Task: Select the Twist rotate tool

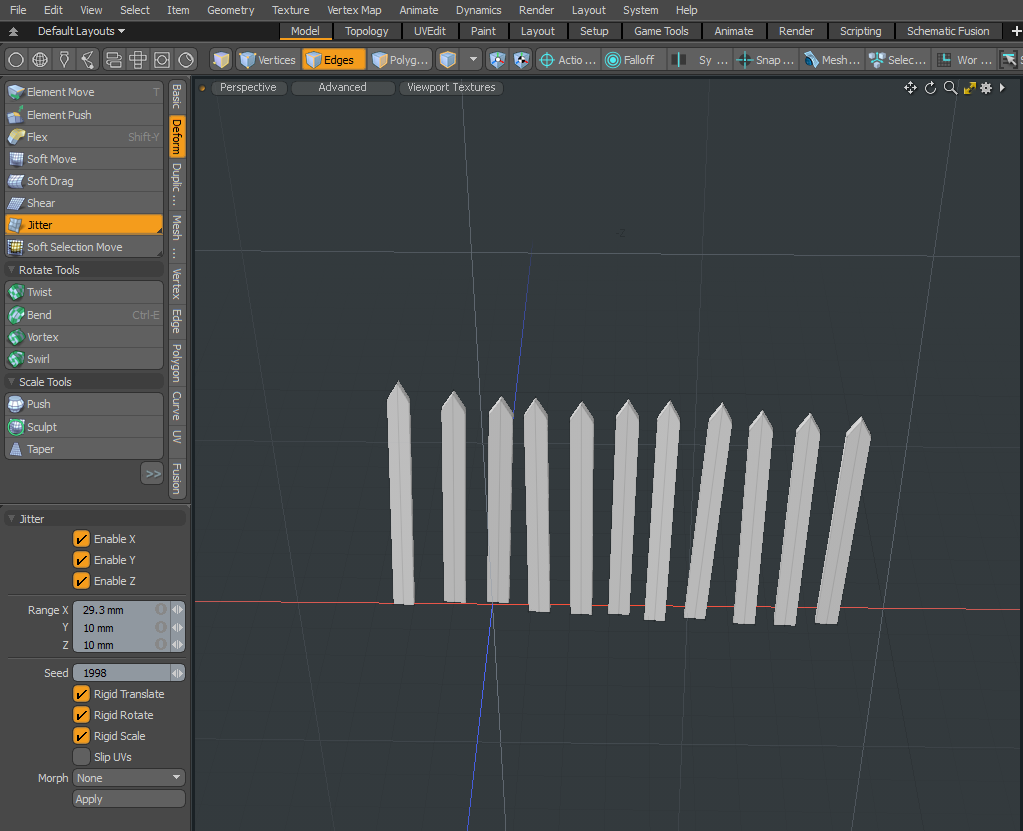Action: click(40, 292)
